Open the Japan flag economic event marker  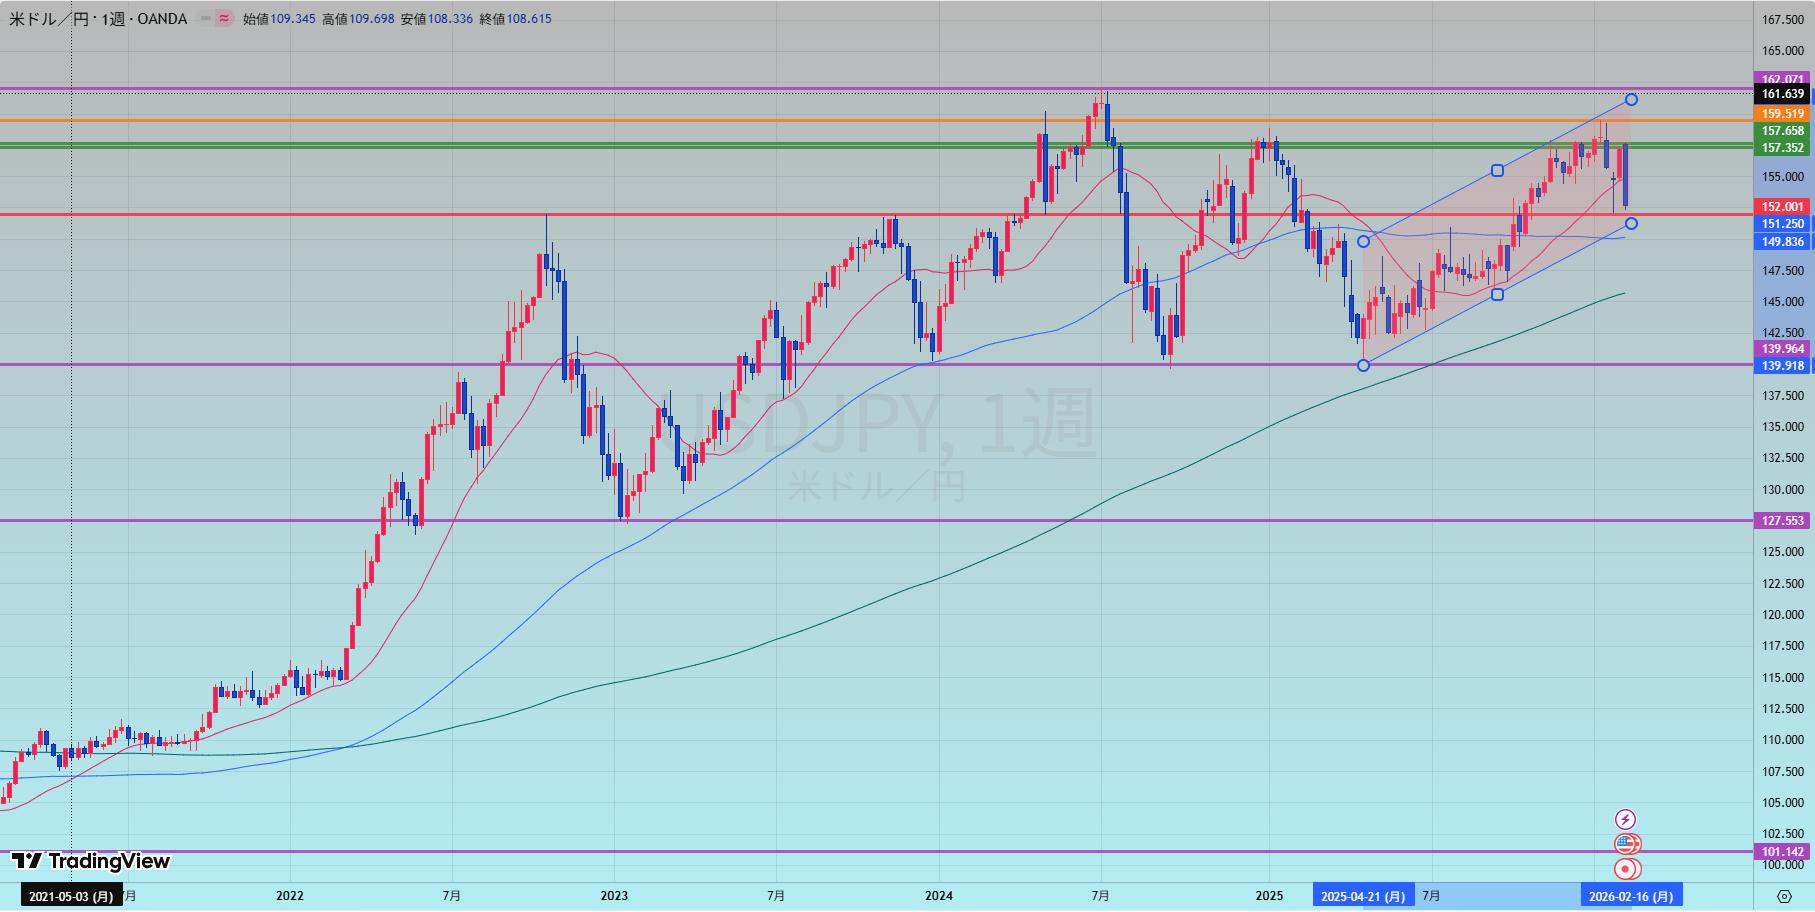pyautogui.click(x=1626, y=869)
